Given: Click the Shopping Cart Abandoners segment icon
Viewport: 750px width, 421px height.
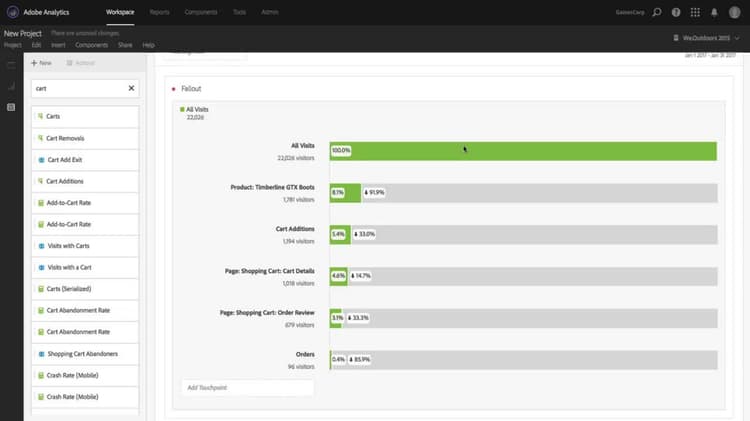Looking at the screenshot, I should pyautogui.click(x=41, y=354).
